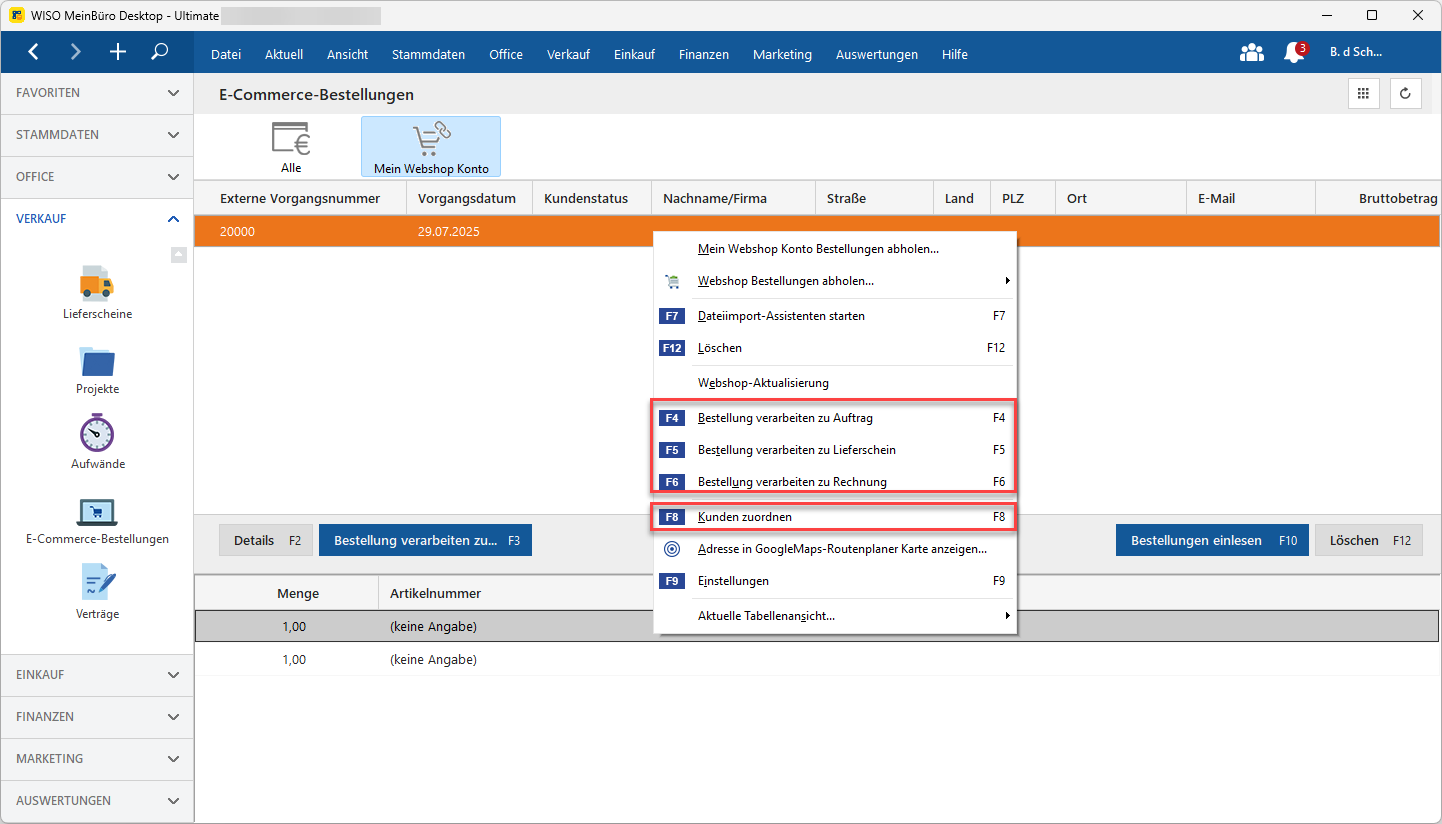Expand the STAMMDATEN sidebar section
The height and width of the screenshot is (824, 1442).
[x=97, y=135]
